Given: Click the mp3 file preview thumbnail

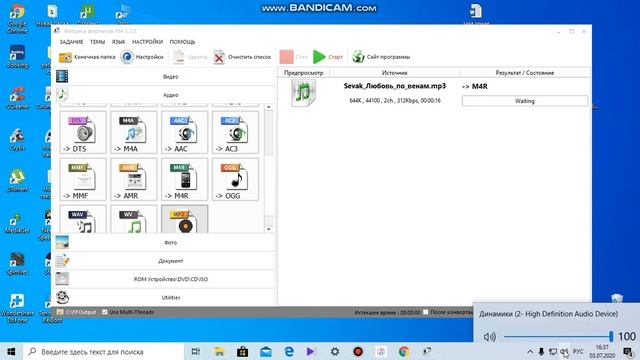Looking at the screenshot, I should point(303,93).
